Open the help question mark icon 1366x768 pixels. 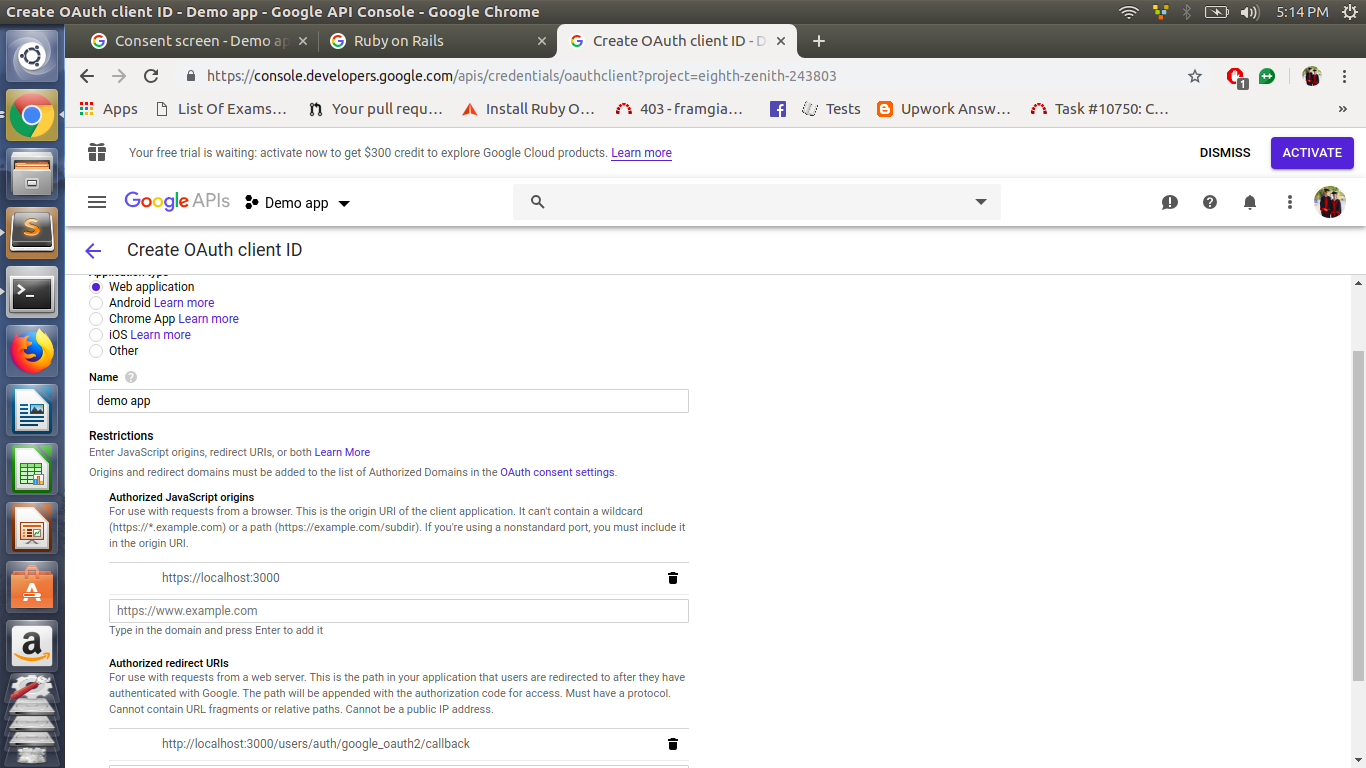tap(1210, 202)
